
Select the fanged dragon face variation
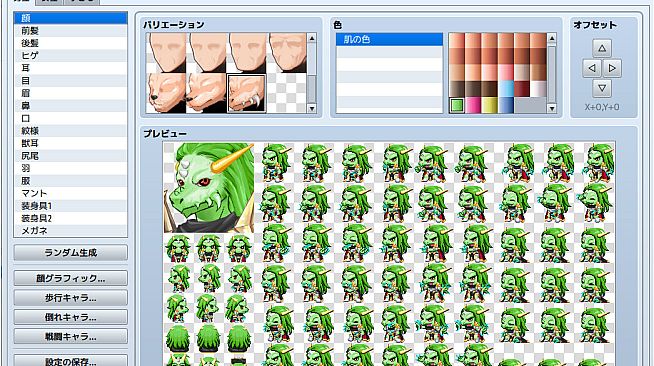pyautogui.click(x=247, y=93)
